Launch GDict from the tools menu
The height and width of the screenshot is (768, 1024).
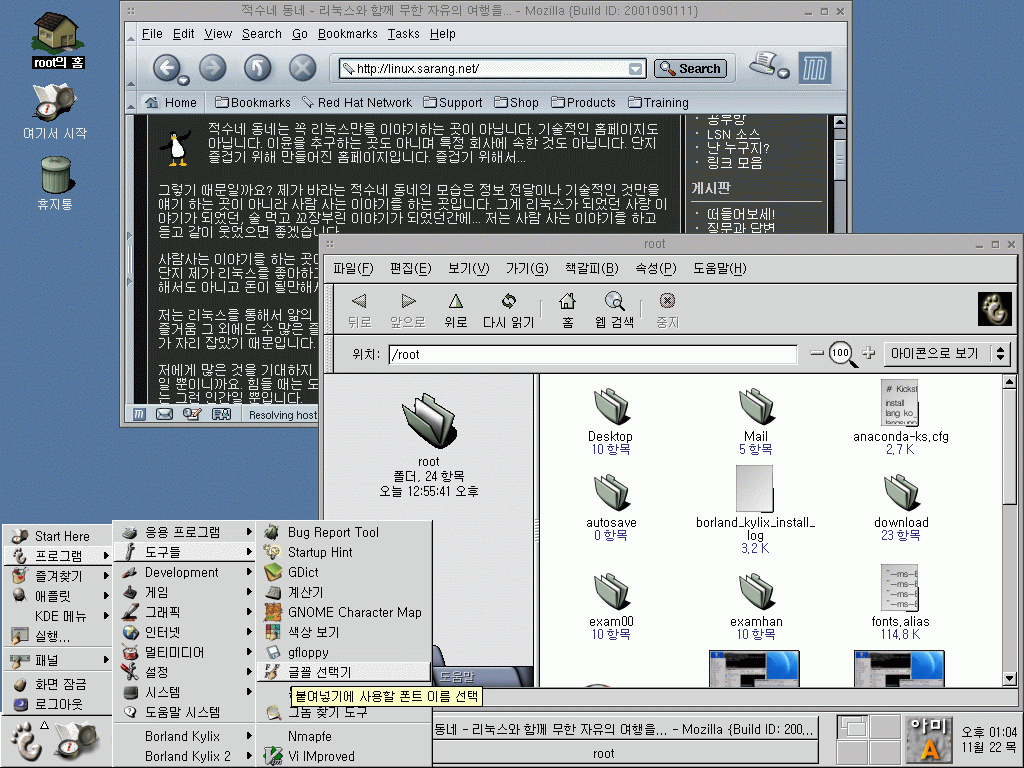[x=344, y=572]
